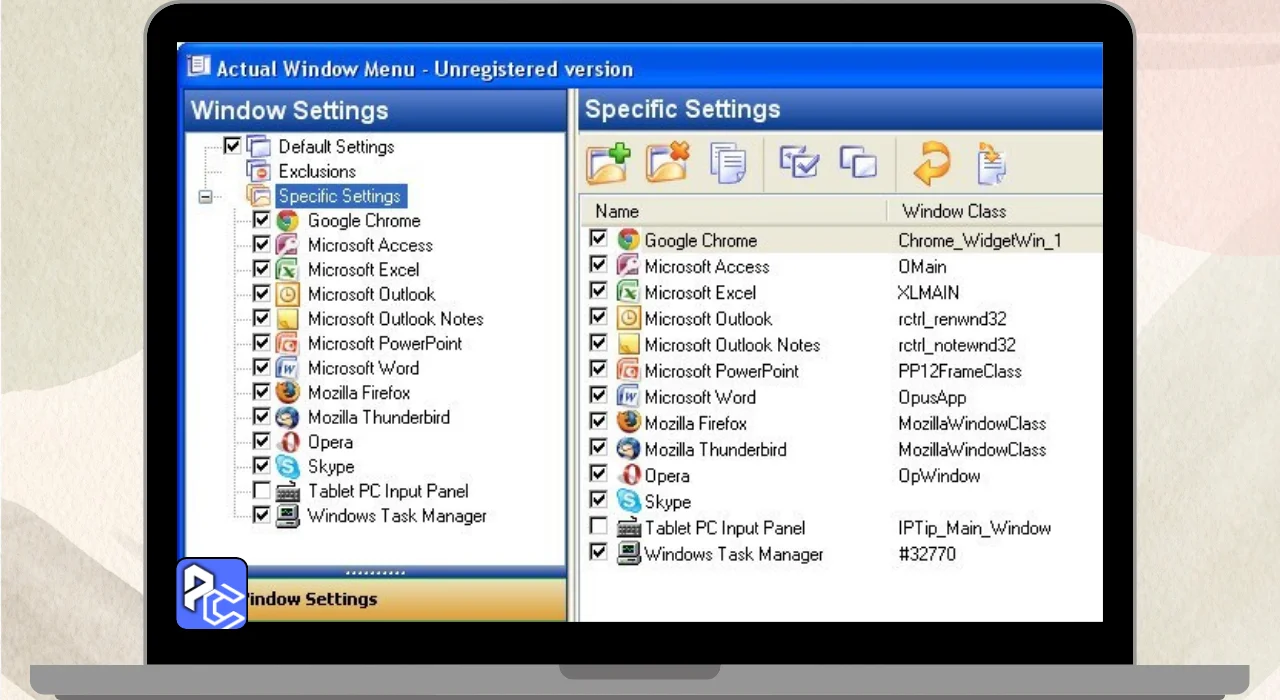Click the delete settings folder-X toolbar icon

[x=668, y=164]
